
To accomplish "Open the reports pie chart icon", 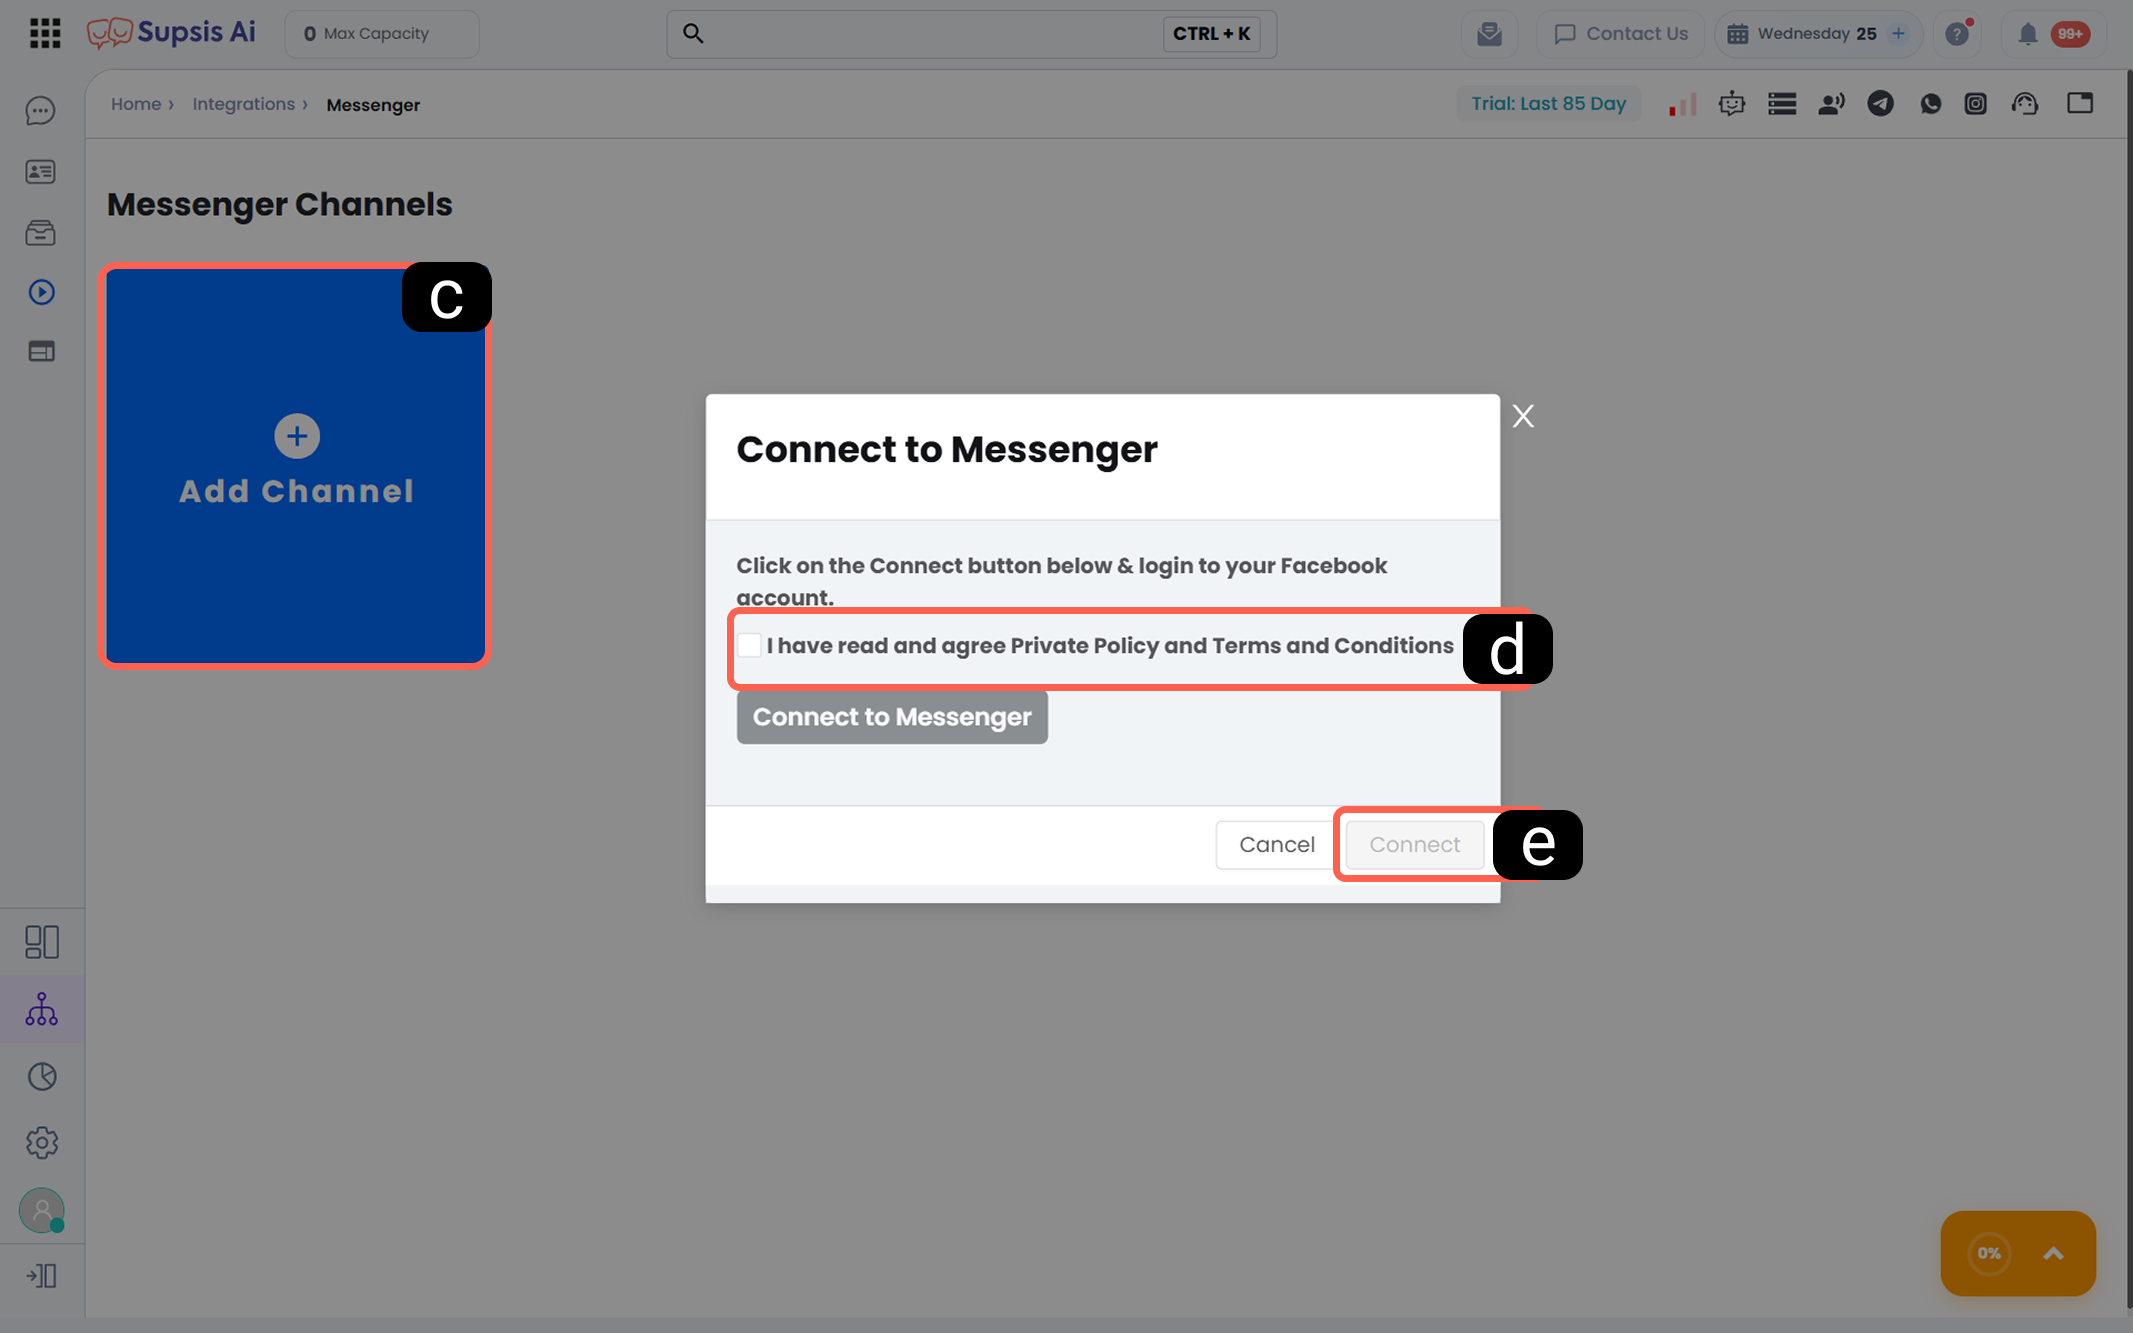I will click(x=41, y=1076).
